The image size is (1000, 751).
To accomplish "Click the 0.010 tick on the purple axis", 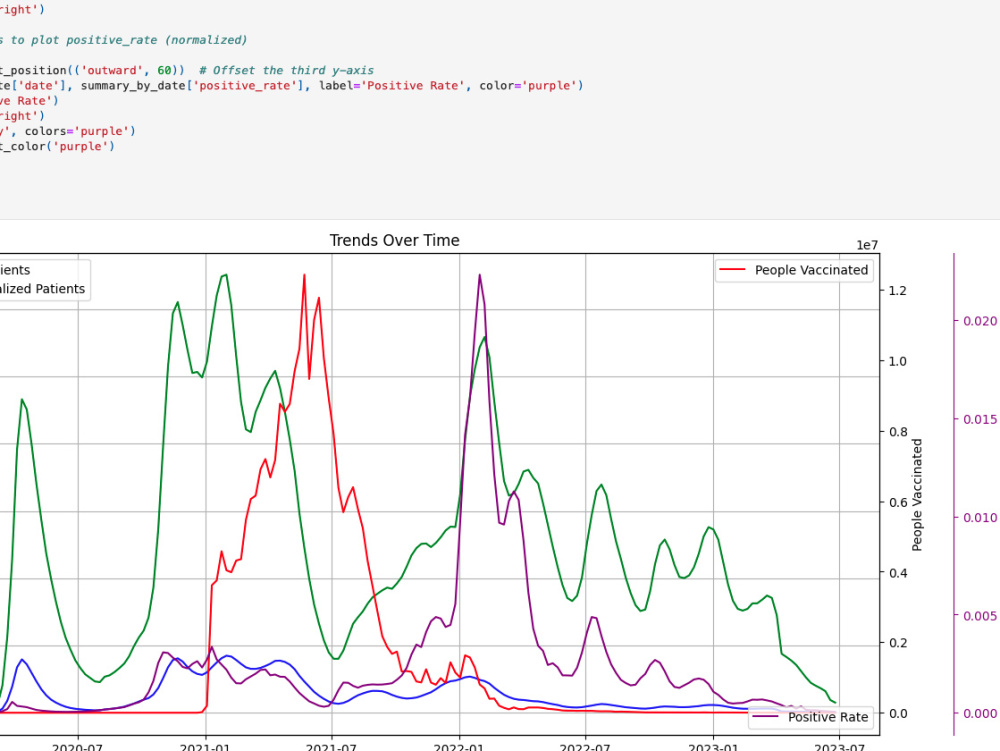I will [x=980, y=517].
